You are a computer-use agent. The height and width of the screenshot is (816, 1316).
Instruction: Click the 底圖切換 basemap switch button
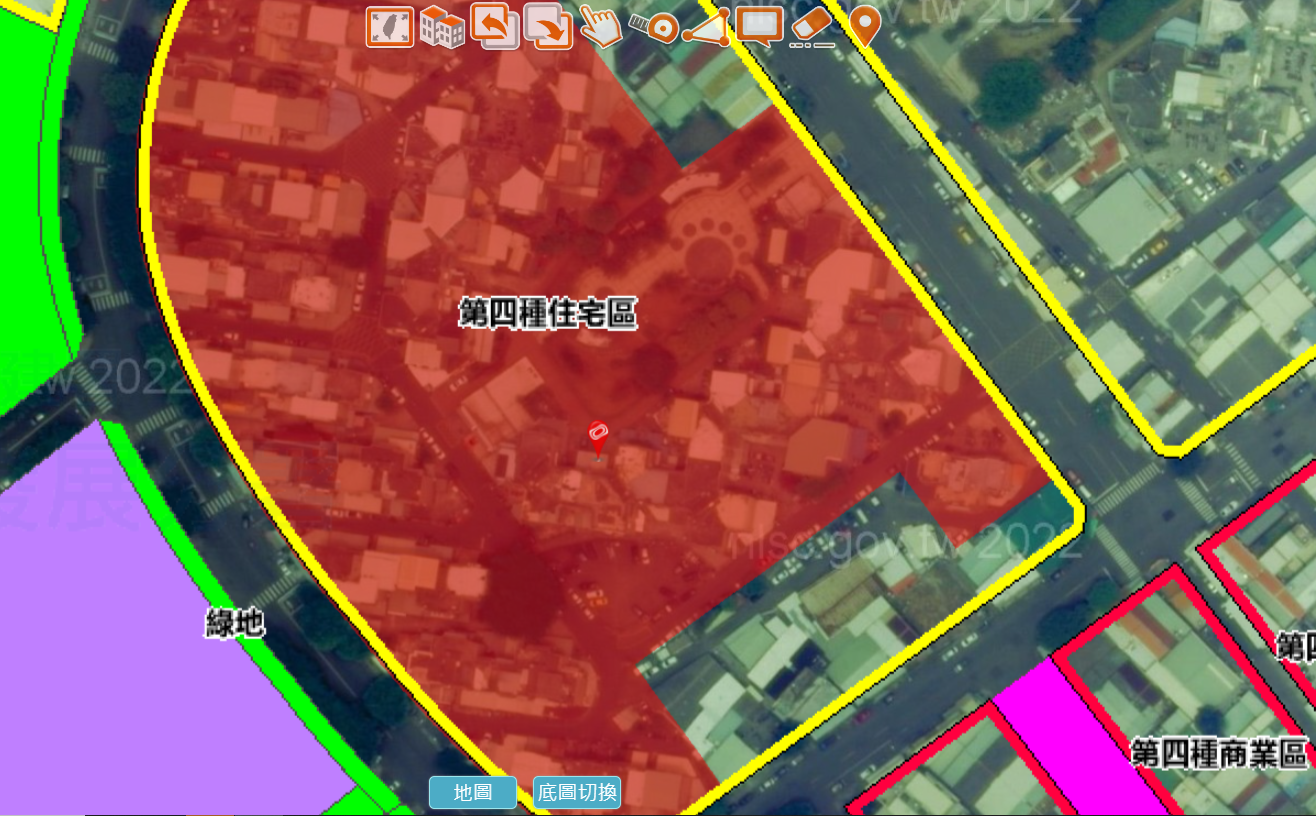(x=577, y=792)
